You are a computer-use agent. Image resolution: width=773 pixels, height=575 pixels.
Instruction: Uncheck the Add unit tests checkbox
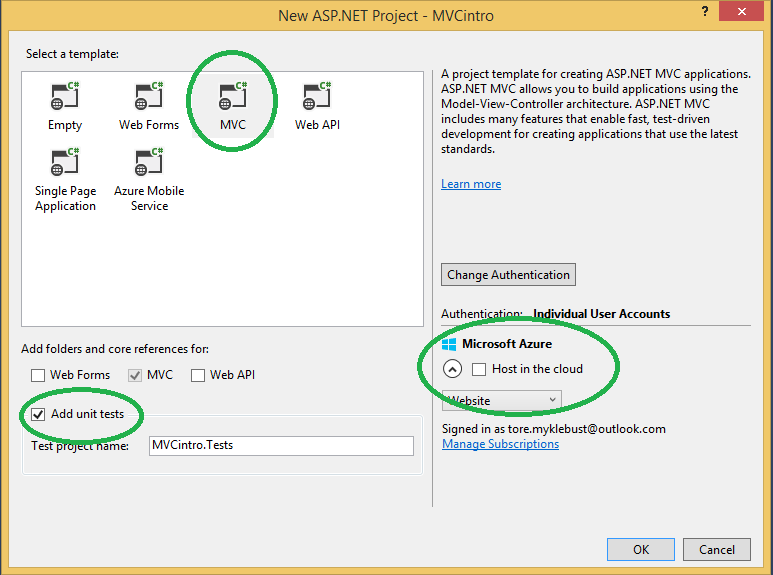click(38, 414)
